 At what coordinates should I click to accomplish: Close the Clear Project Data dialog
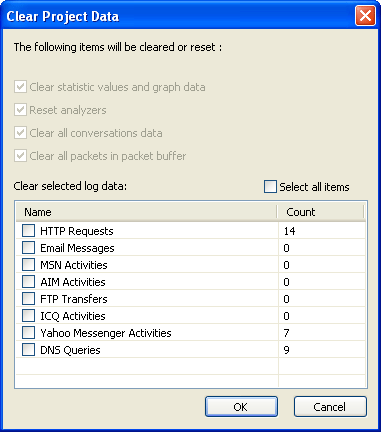[x=365, y=16]
